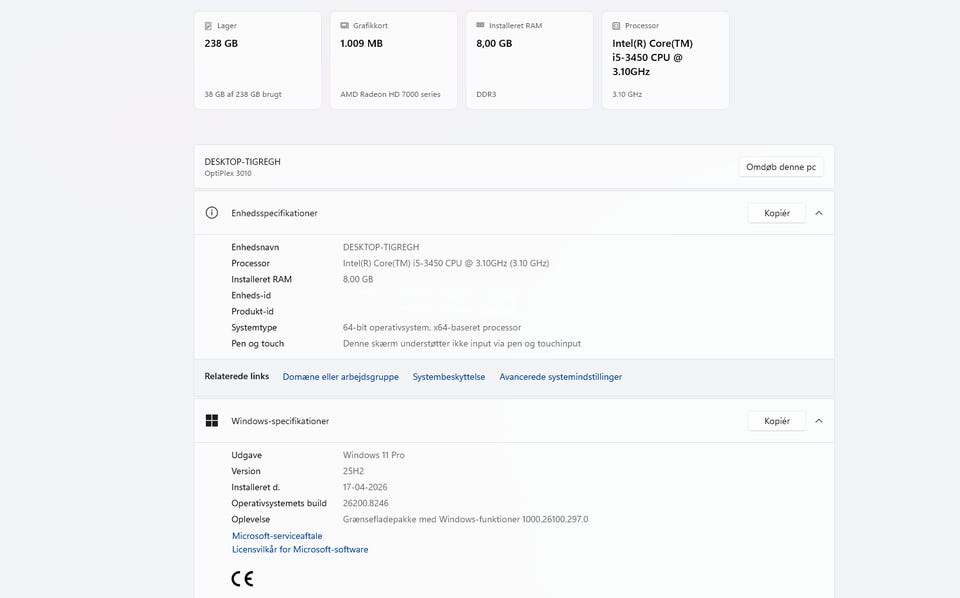This screenshot has width=960, height=598.
Task: Open Licensvilkår for Microsoft-software link
Action: tap(300, 549)
